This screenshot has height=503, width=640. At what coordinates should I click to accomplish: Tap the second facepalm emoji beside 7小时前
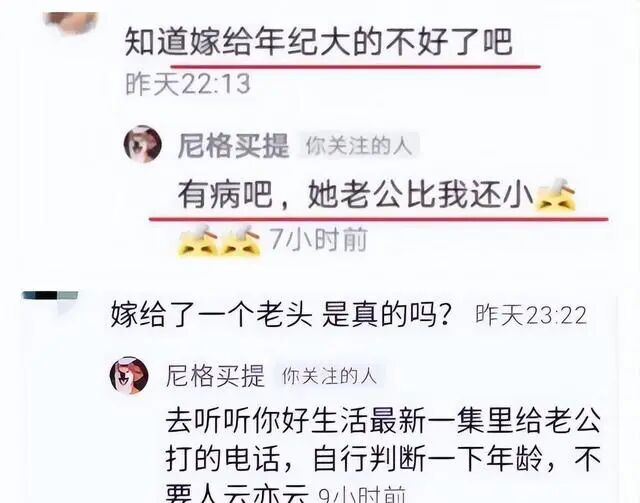pyautogui.click(x=240, y=240)
